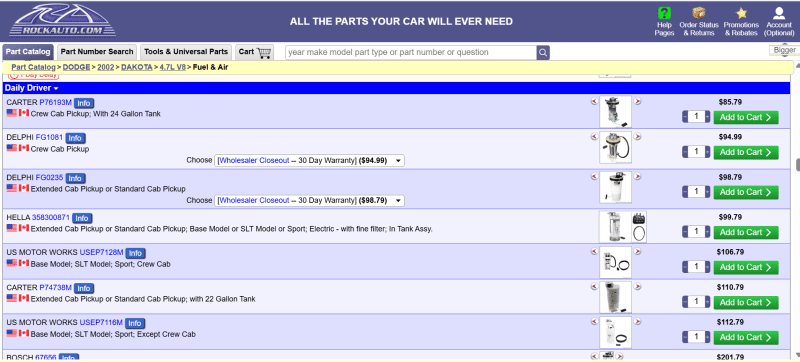Show next image for Delphi FG0235

pos(637,176)
